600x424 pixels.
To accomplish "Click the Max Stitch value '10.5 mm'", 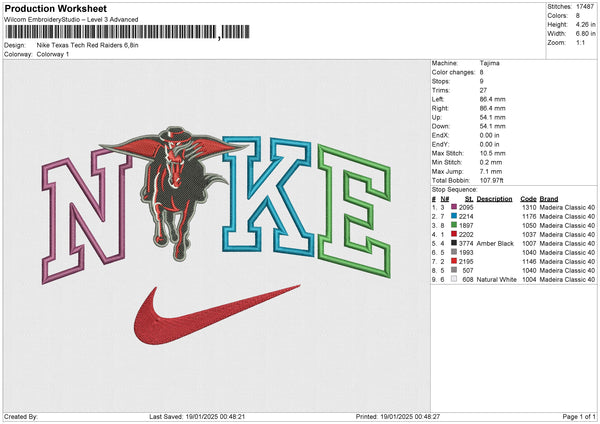I will 492,153.
